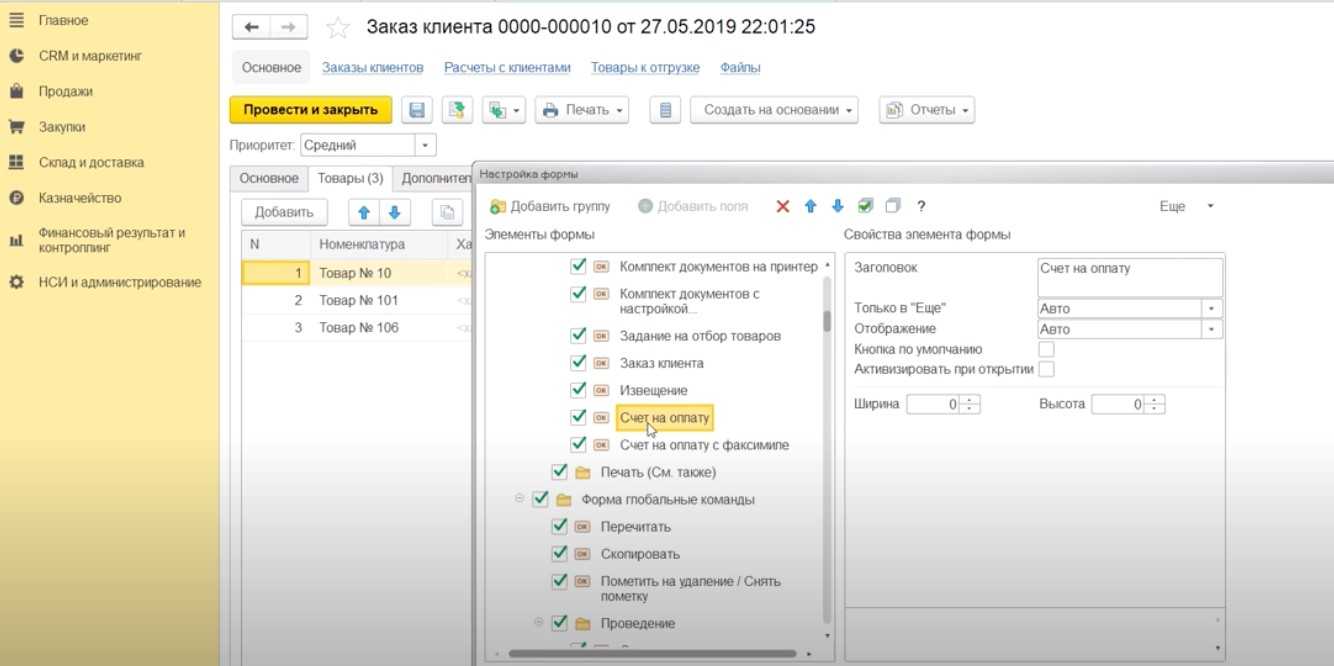This screenshot has height=666, width=1334.
Task: Uncheck the Счет на оплату checkbox
Action: tap(578, 417)
